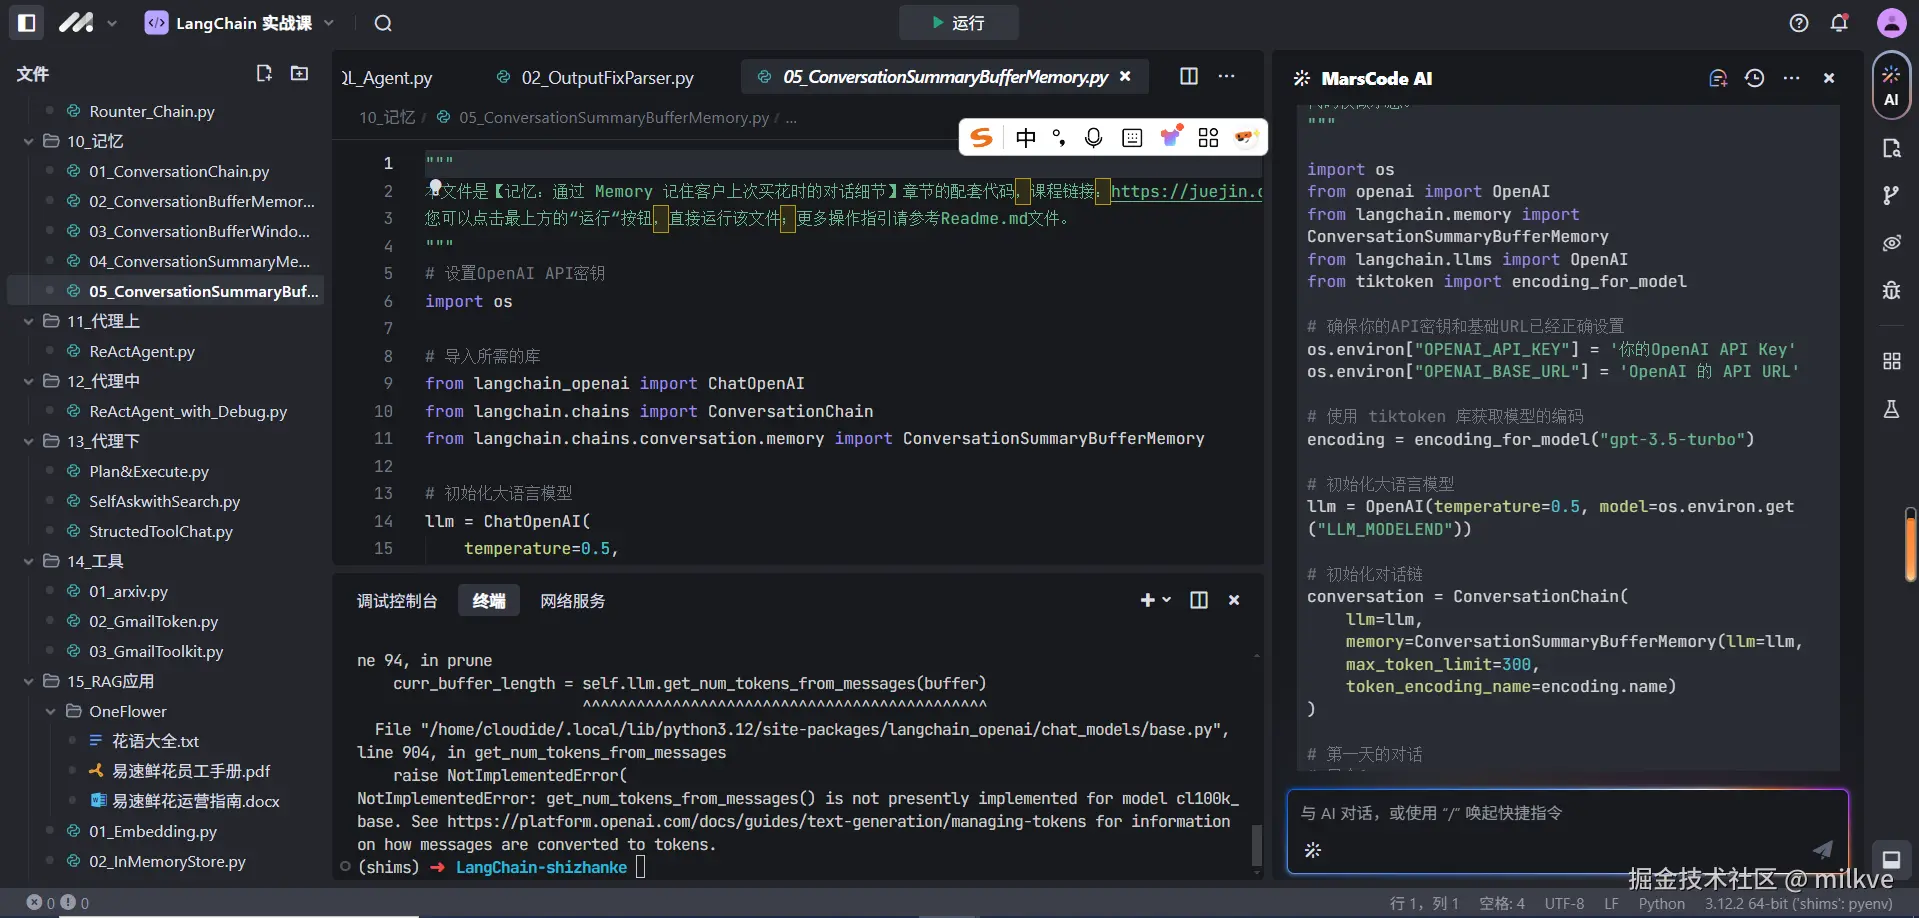Switch to the 02_OutputFixParser.py tab
Image resolution: width=1919 pixels, height=918 pixels.
606,78
